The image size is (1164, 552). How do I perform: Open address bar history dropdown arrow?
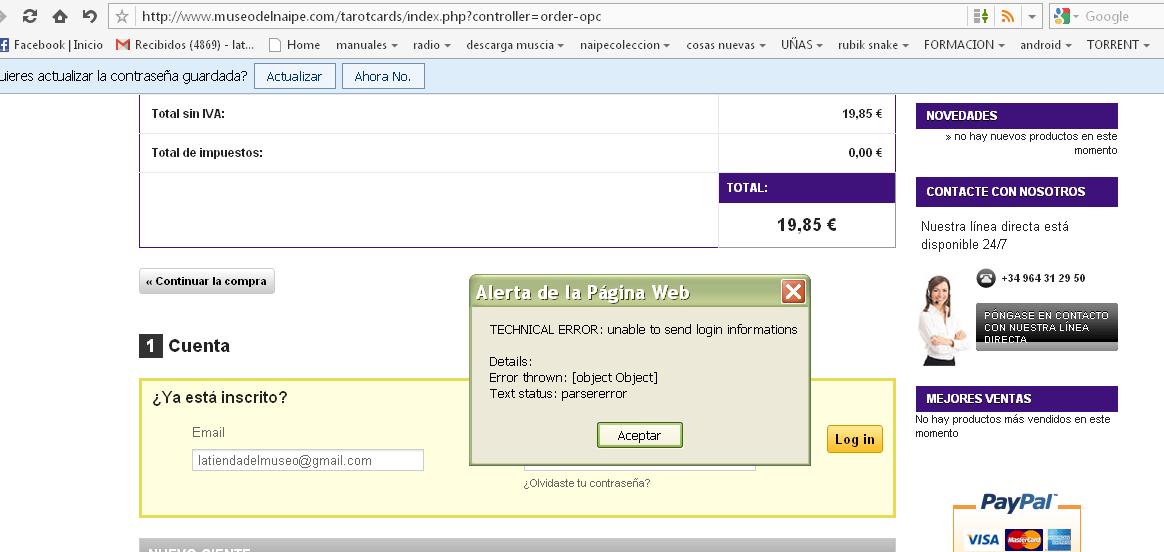tap(1032, 16)
